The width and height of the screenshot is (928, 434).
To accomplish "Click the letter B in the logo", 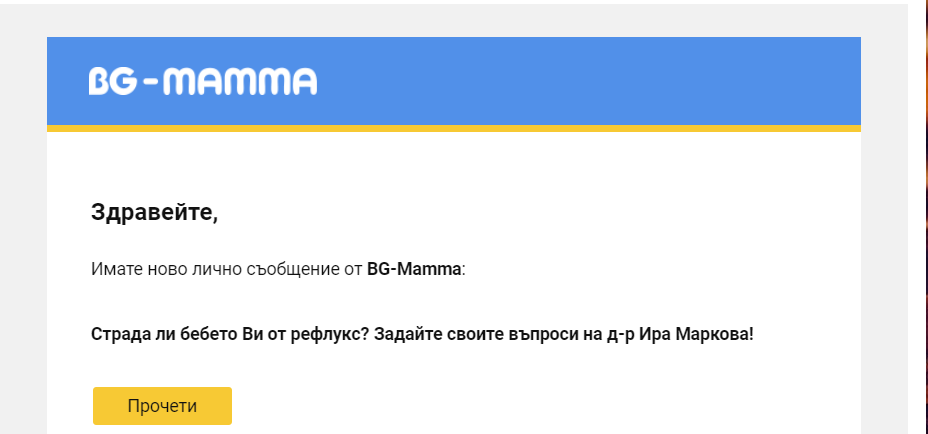I will tap(98, 82).
